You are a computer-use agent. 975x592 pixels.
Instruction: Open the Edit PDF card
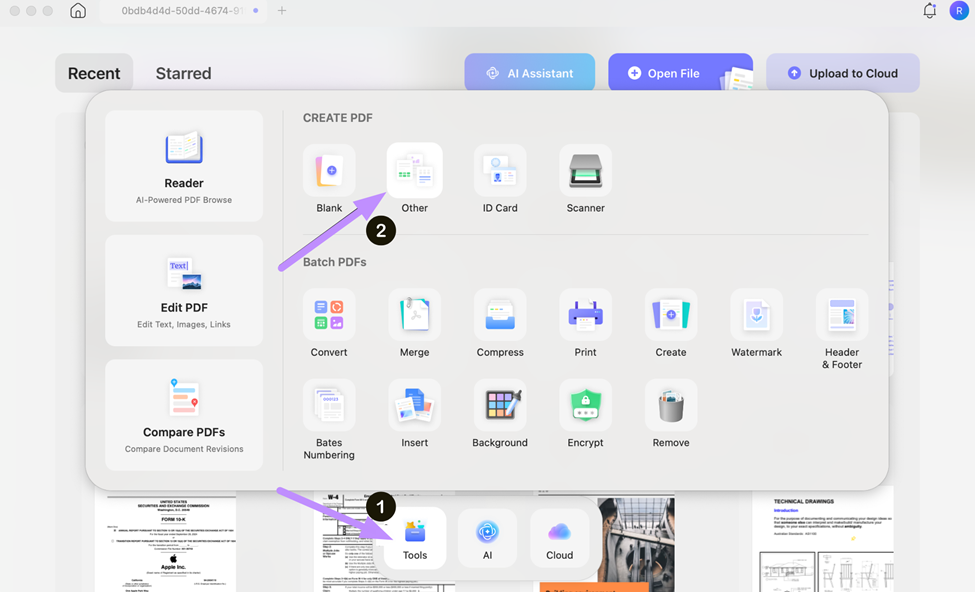point(184,290)
